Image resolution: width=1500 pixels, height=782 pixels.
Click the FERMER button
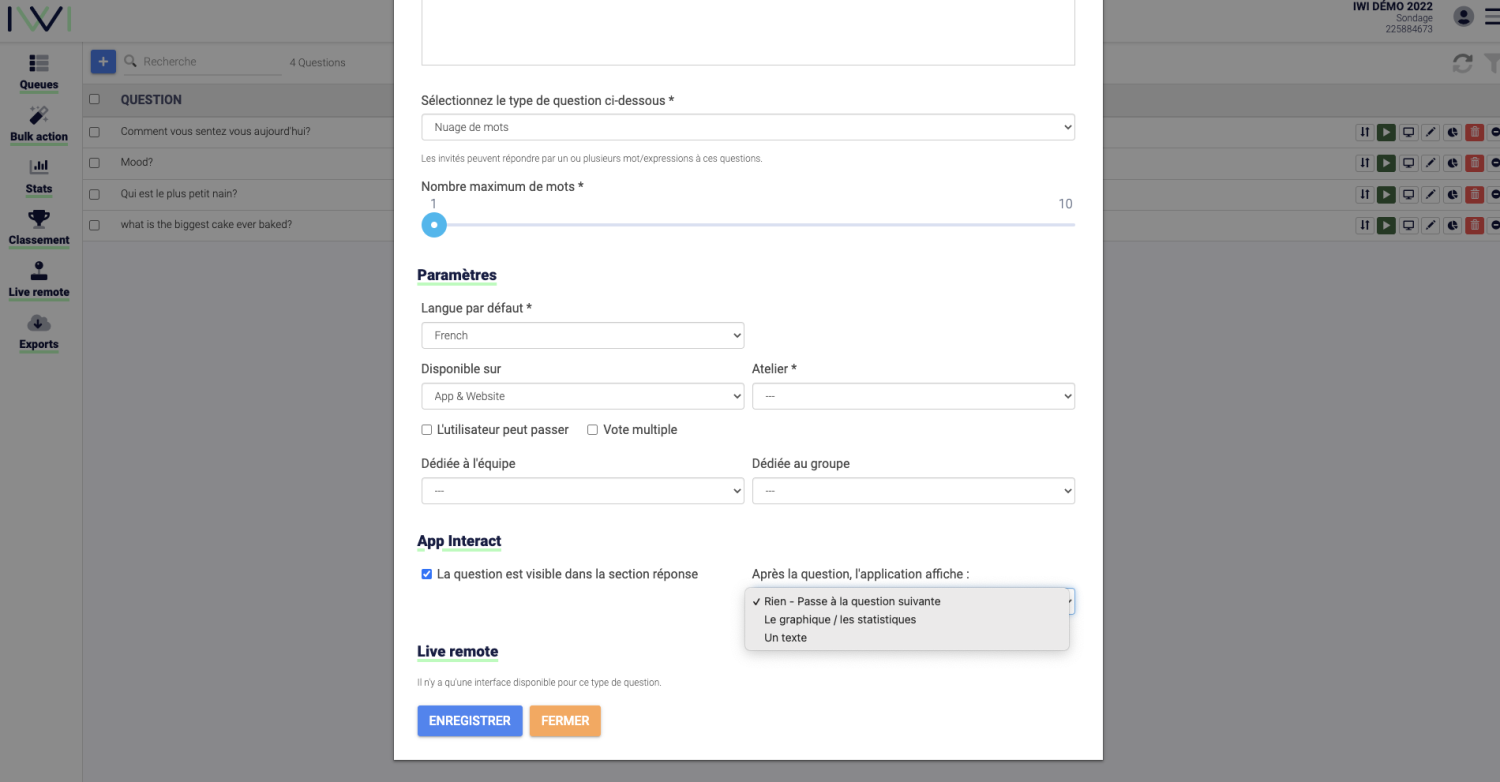click(x=565, y=721)
